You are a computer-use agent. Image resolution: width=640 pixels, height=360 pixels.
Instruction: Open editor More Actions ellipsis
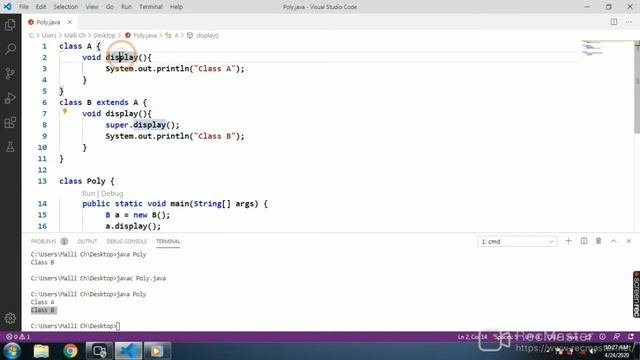pos(629,22)
